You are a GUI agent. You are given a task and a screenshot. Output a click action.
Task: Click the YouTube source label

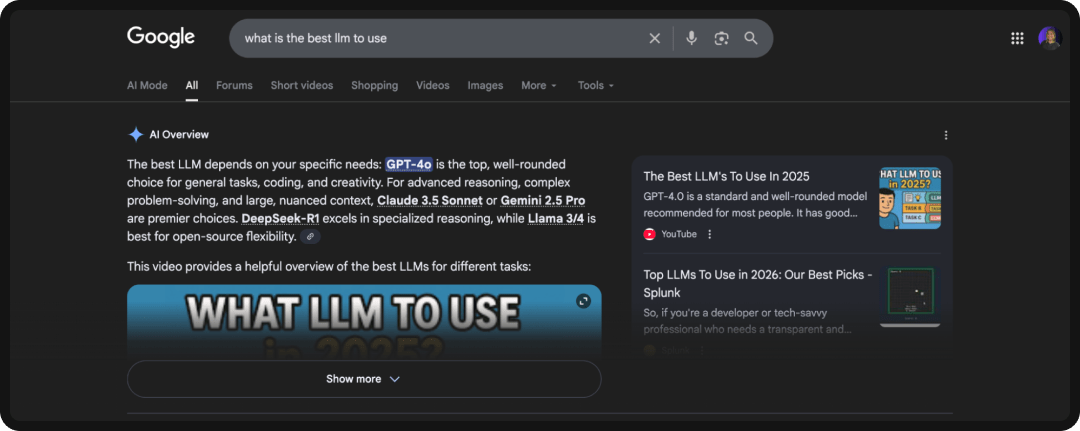pyautogui.click(x=679, y=234)
